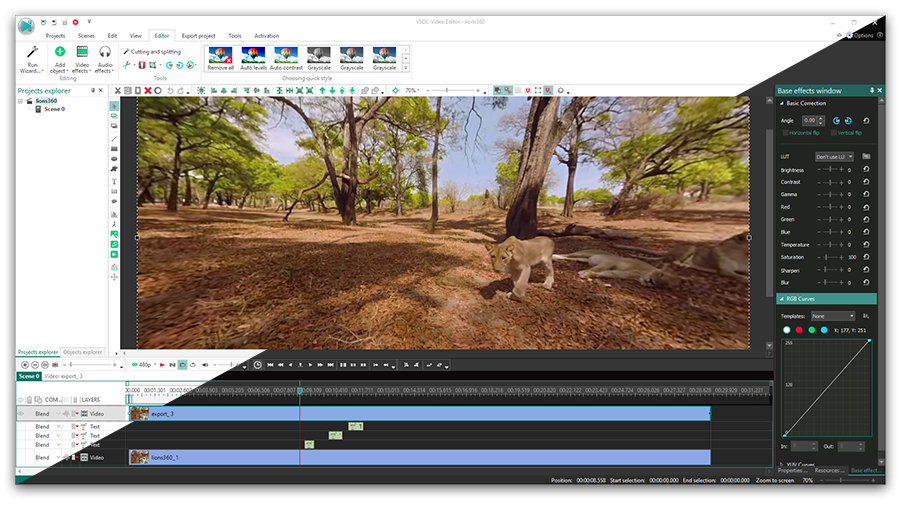
Task: Switch to Objects explorer tab
Action: point(83,352)
